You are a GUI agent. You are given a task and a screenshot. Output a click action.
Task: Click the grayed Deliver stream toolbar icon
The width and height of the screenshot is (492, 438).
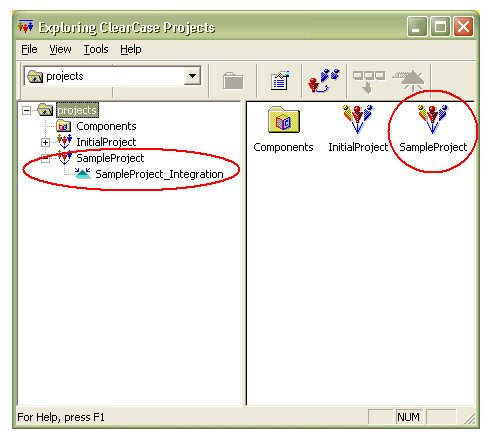pyautogui.click(x=369, y=81)
